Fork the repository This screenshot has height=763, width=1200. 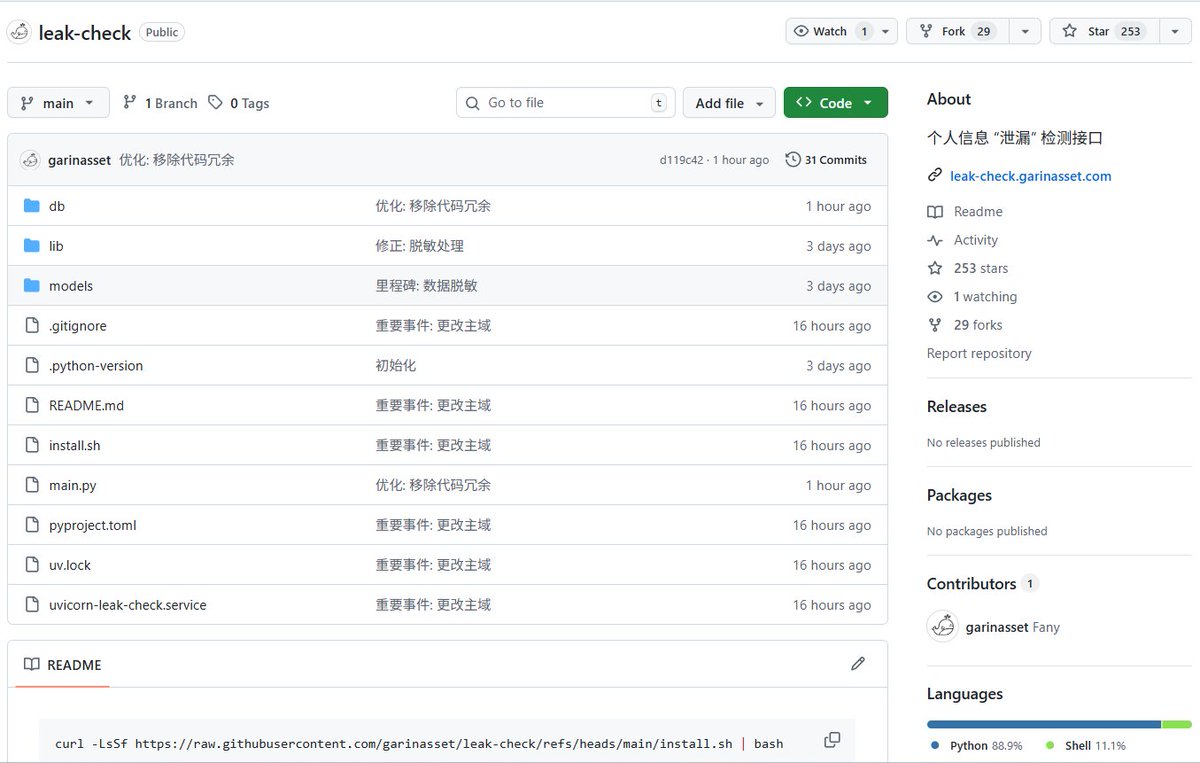pos(958,31)
